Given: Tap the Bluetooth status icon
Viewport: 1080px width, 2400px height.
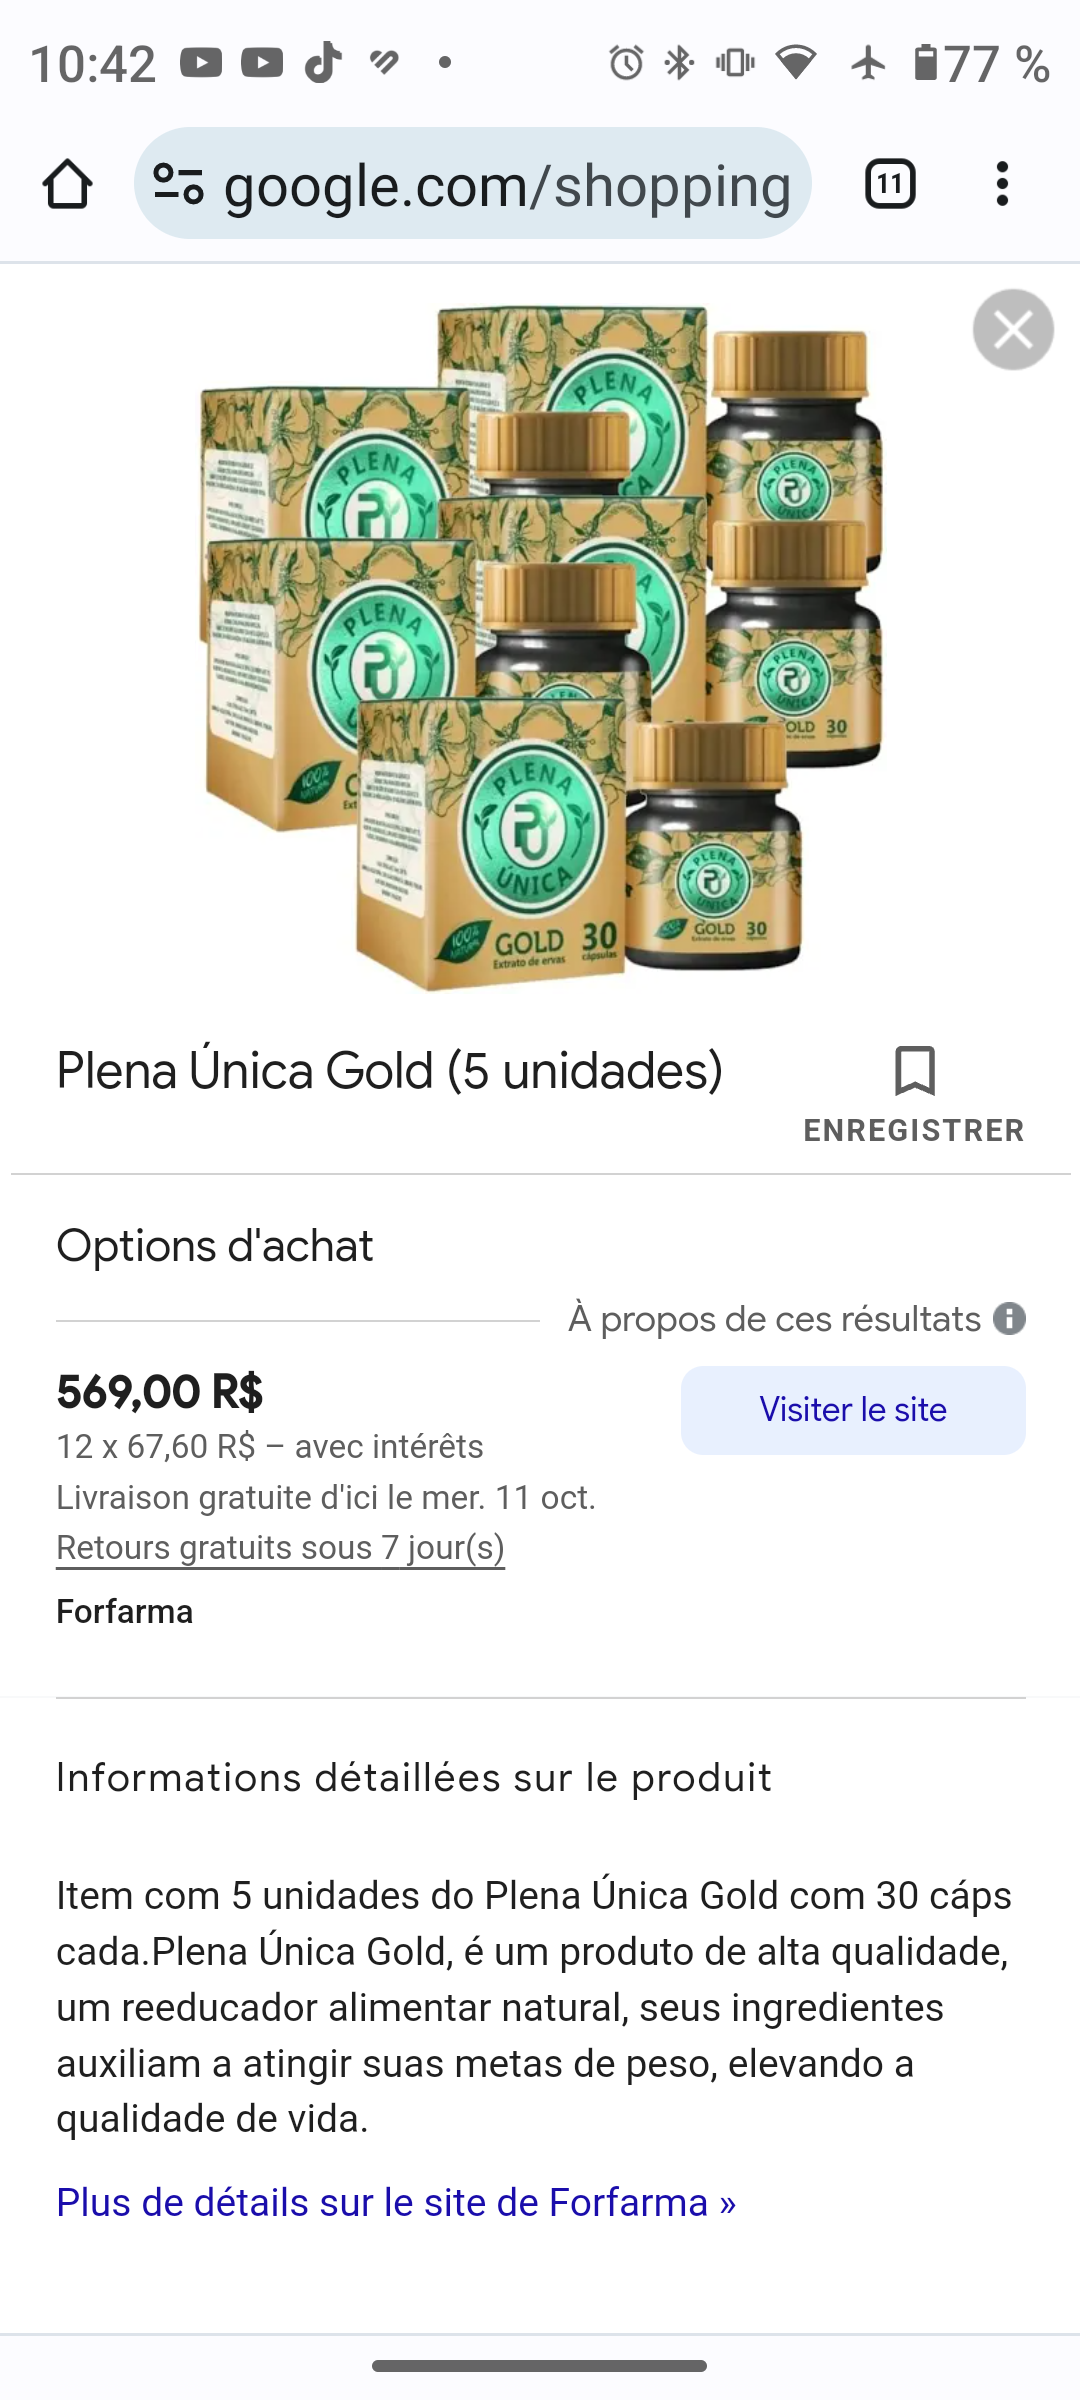Looking at the screenshot, I should 680,63.
